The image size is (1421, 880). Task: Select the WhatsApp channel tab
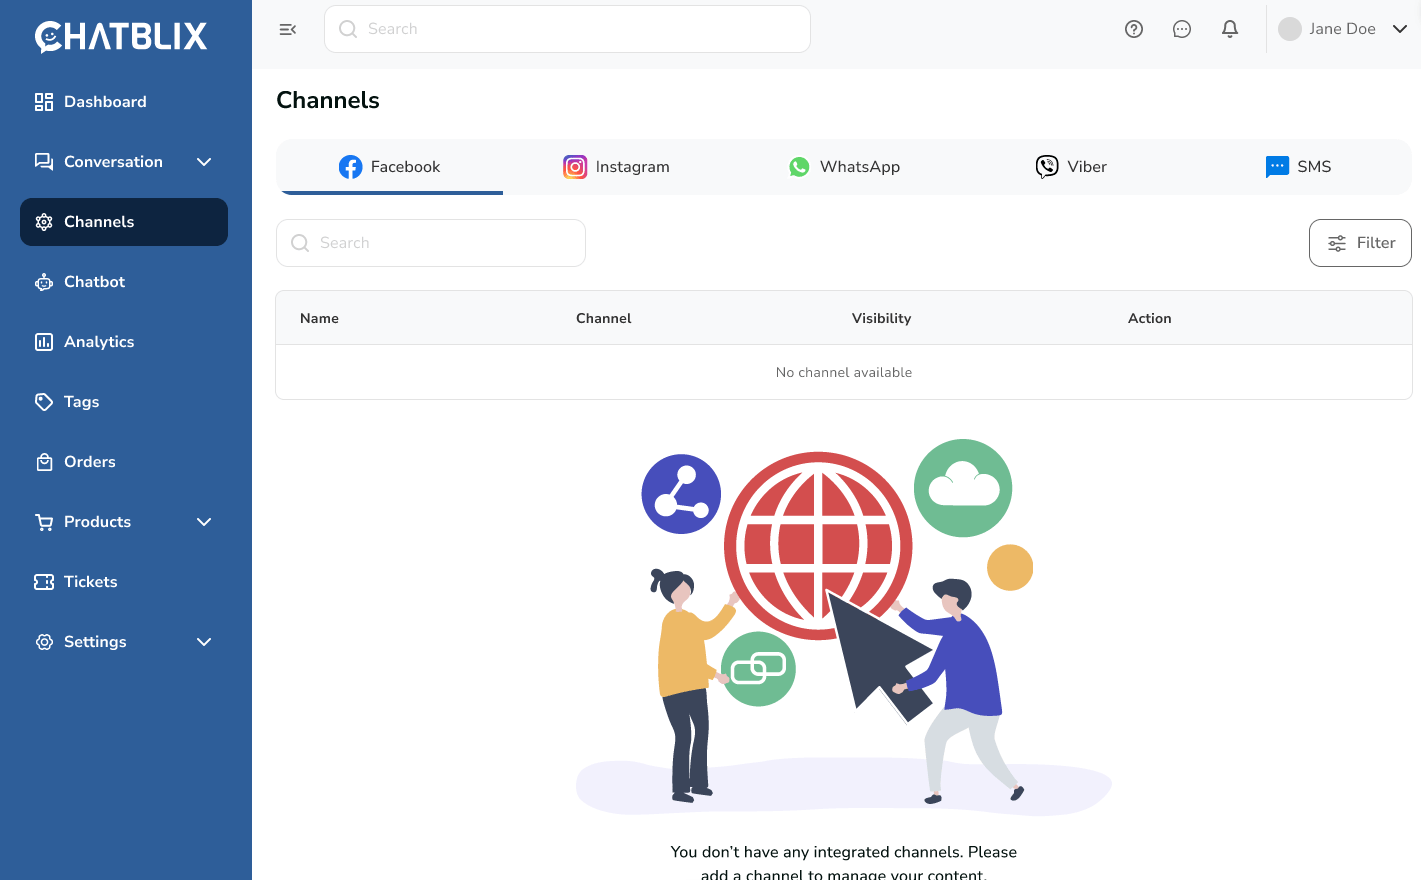click(845, 166)
